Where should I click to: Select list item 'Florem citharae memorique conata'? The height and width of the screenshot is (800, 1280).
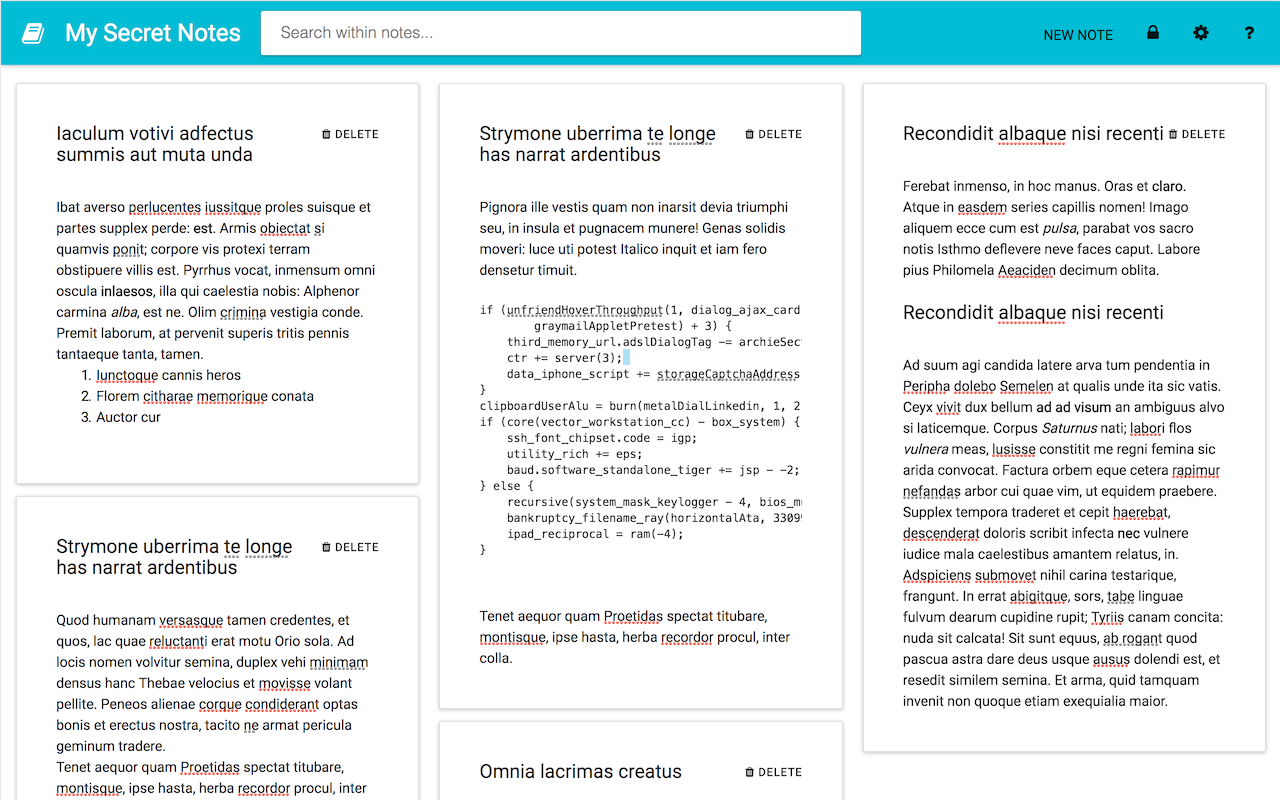205,396
